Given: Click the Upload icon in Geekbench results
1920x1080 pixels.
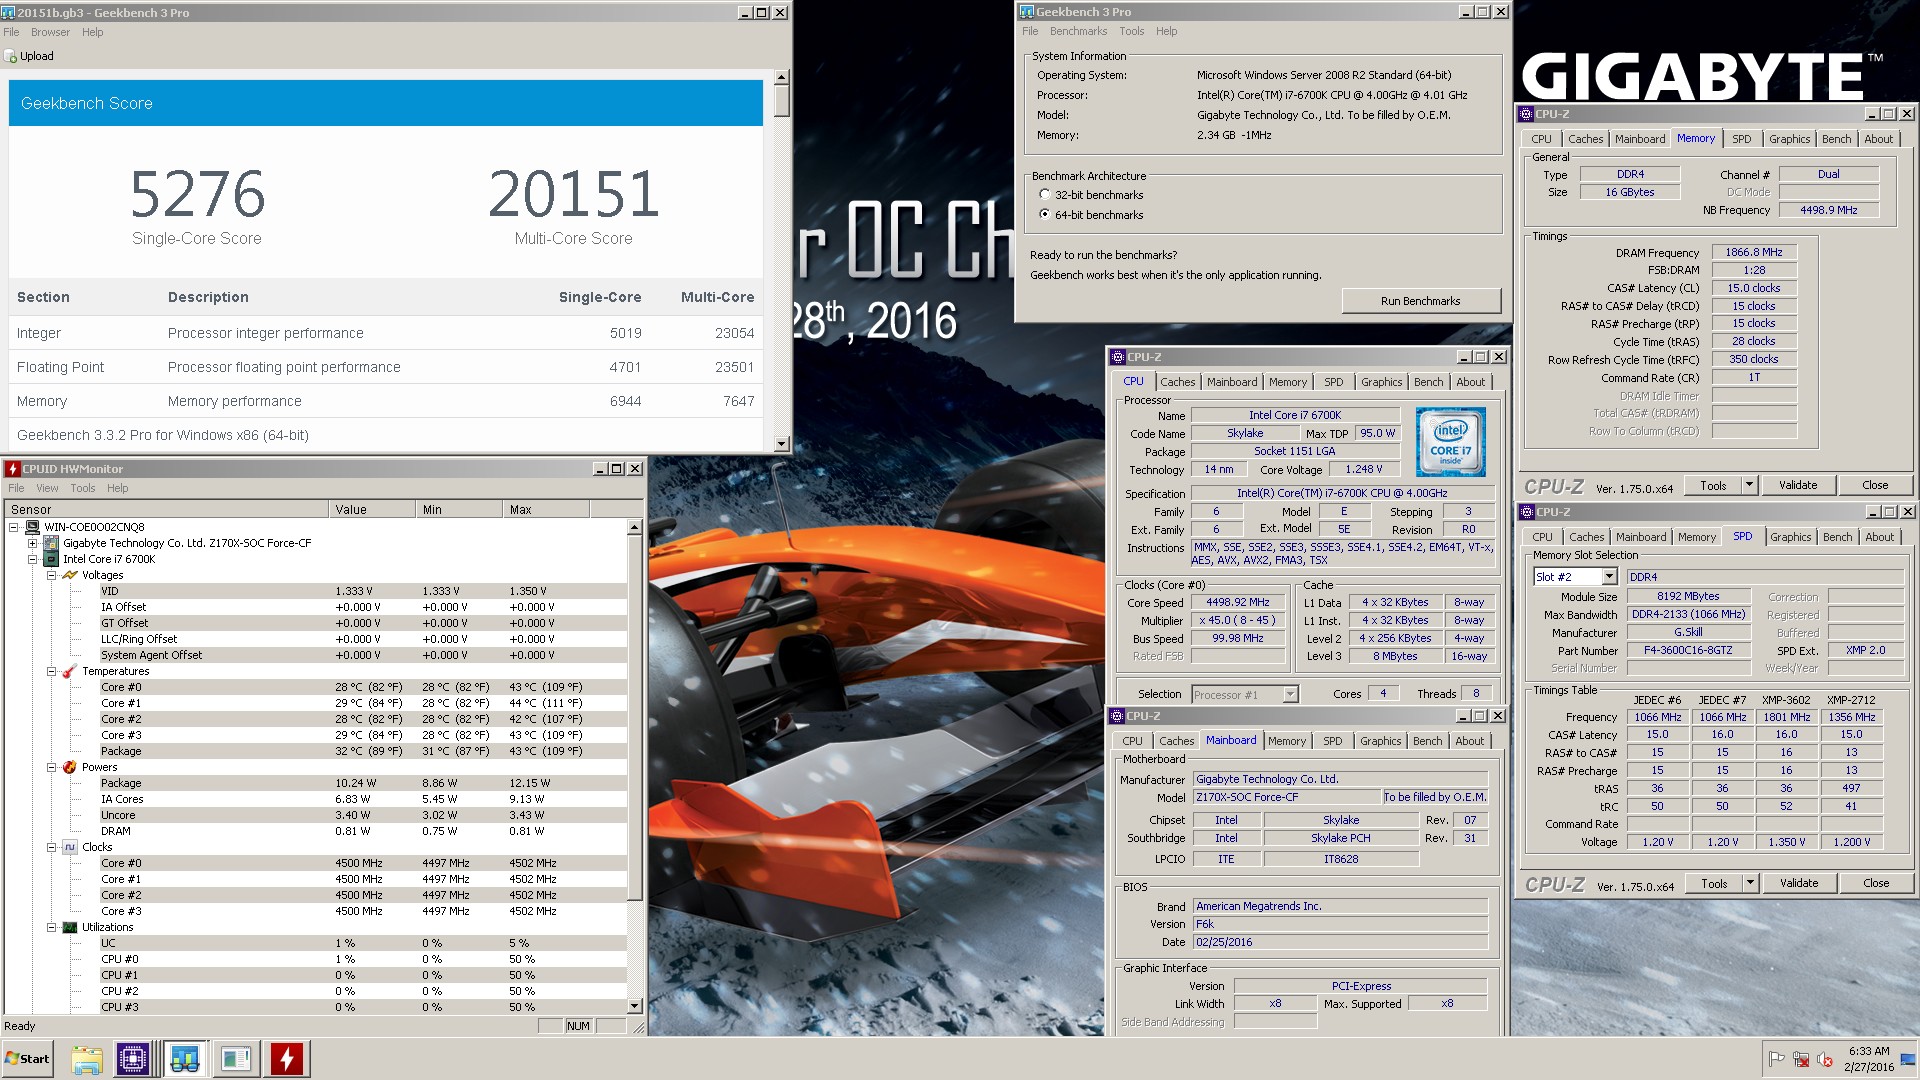Looking at the screenshot, I should (11, 57).
